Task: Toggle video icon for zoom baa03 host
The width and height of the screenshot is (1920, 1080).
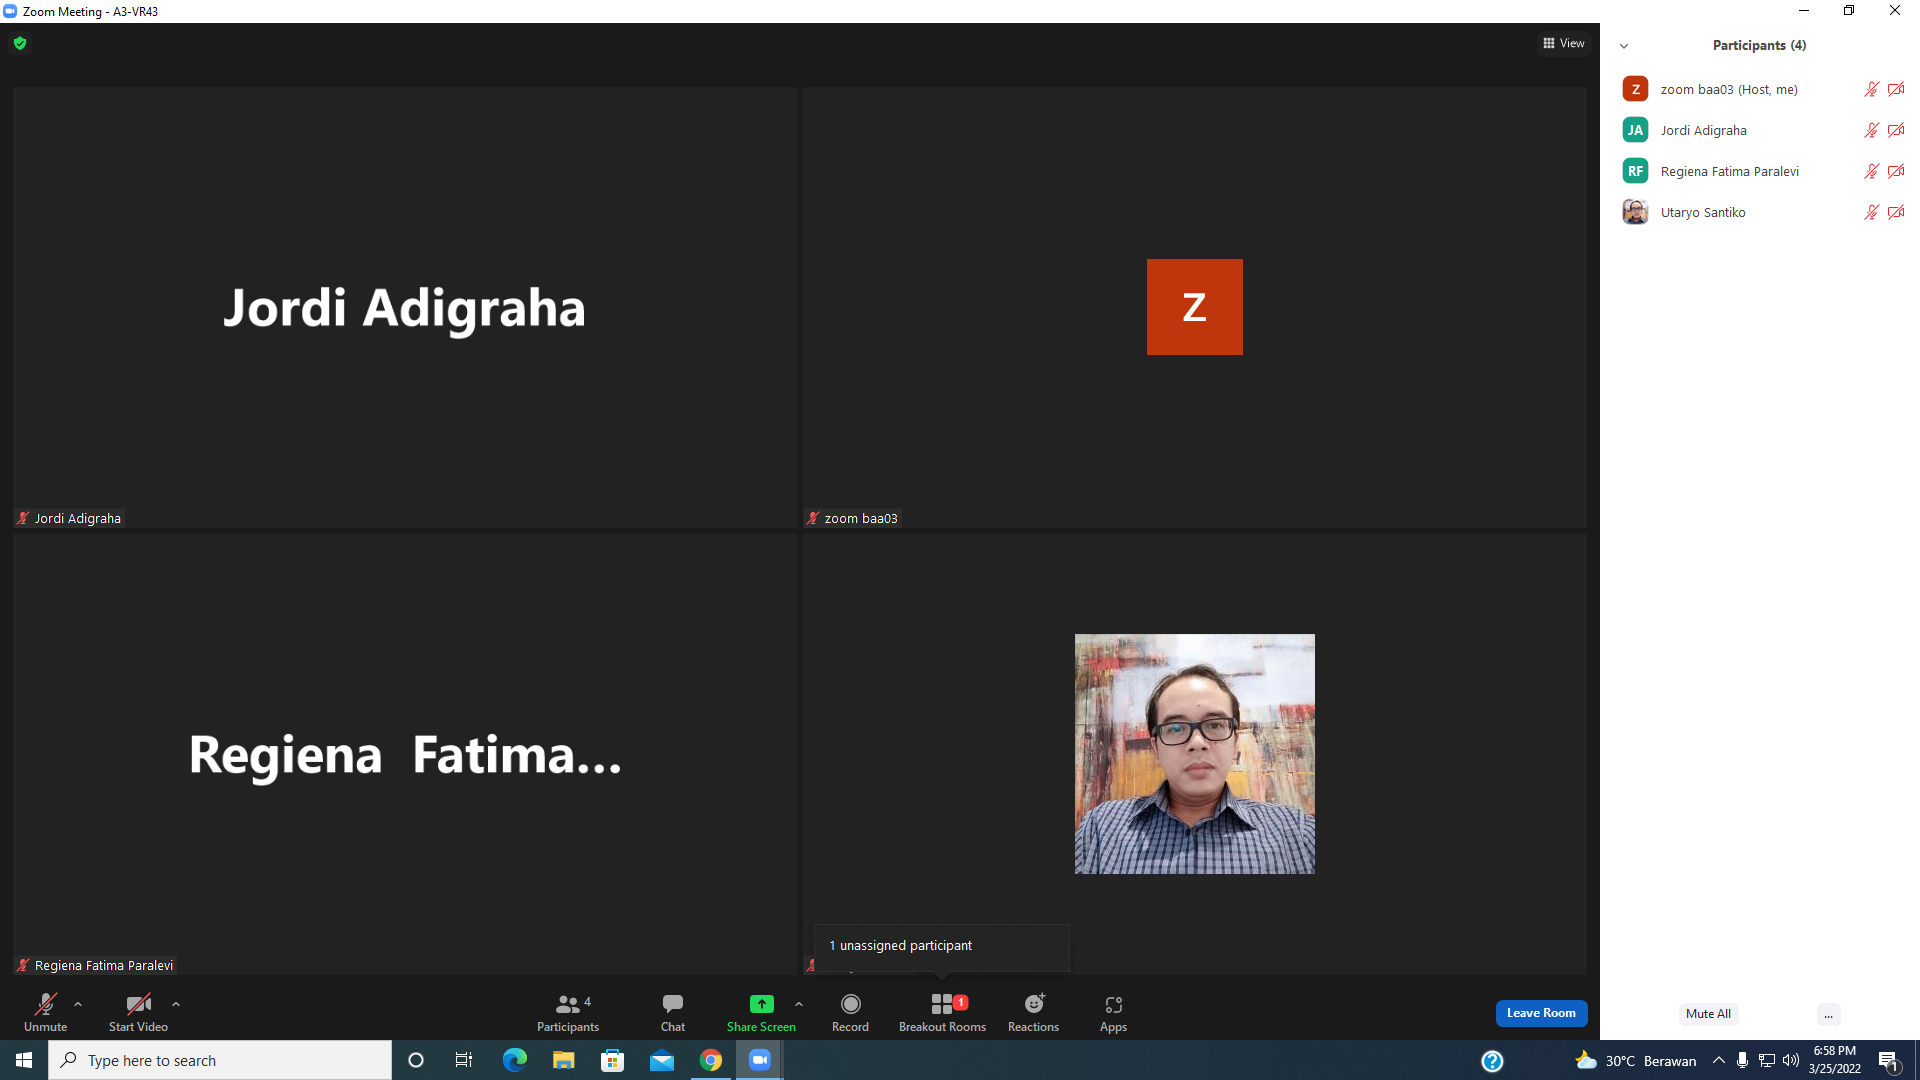Action: click(x=1896, y=89)
